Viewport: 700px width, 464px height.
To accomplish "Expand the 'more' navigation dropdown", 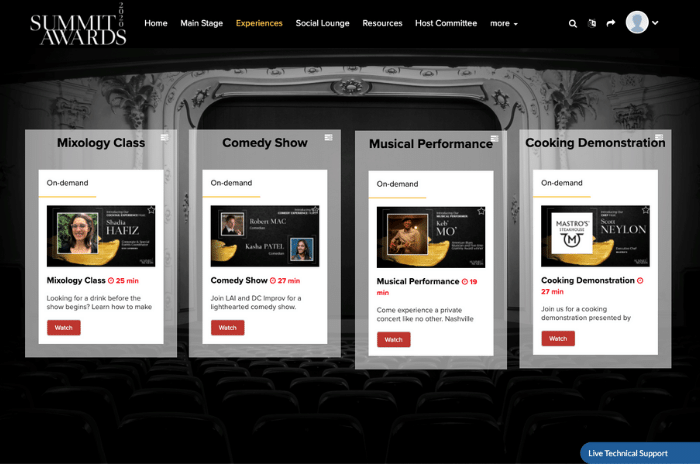I will point(503,23).
